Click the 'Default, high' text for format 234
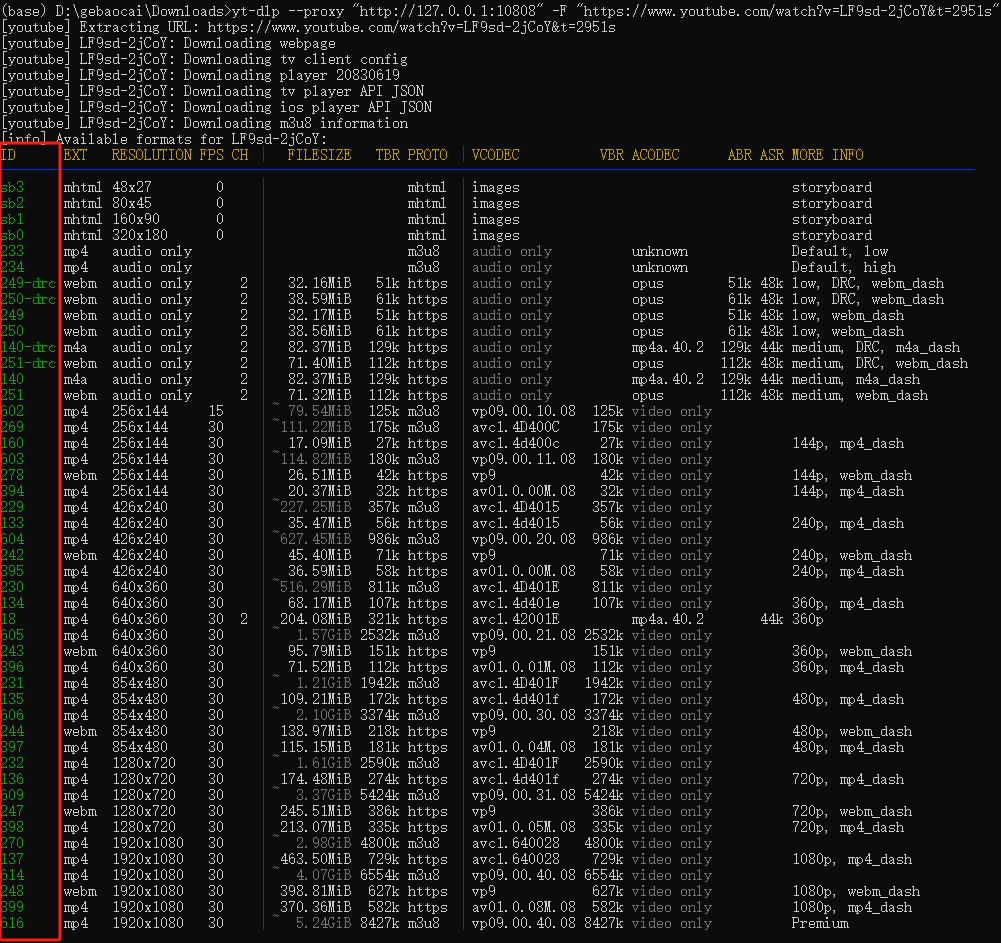The height and width of the screenshot is (943, 1001). [839, 267]
